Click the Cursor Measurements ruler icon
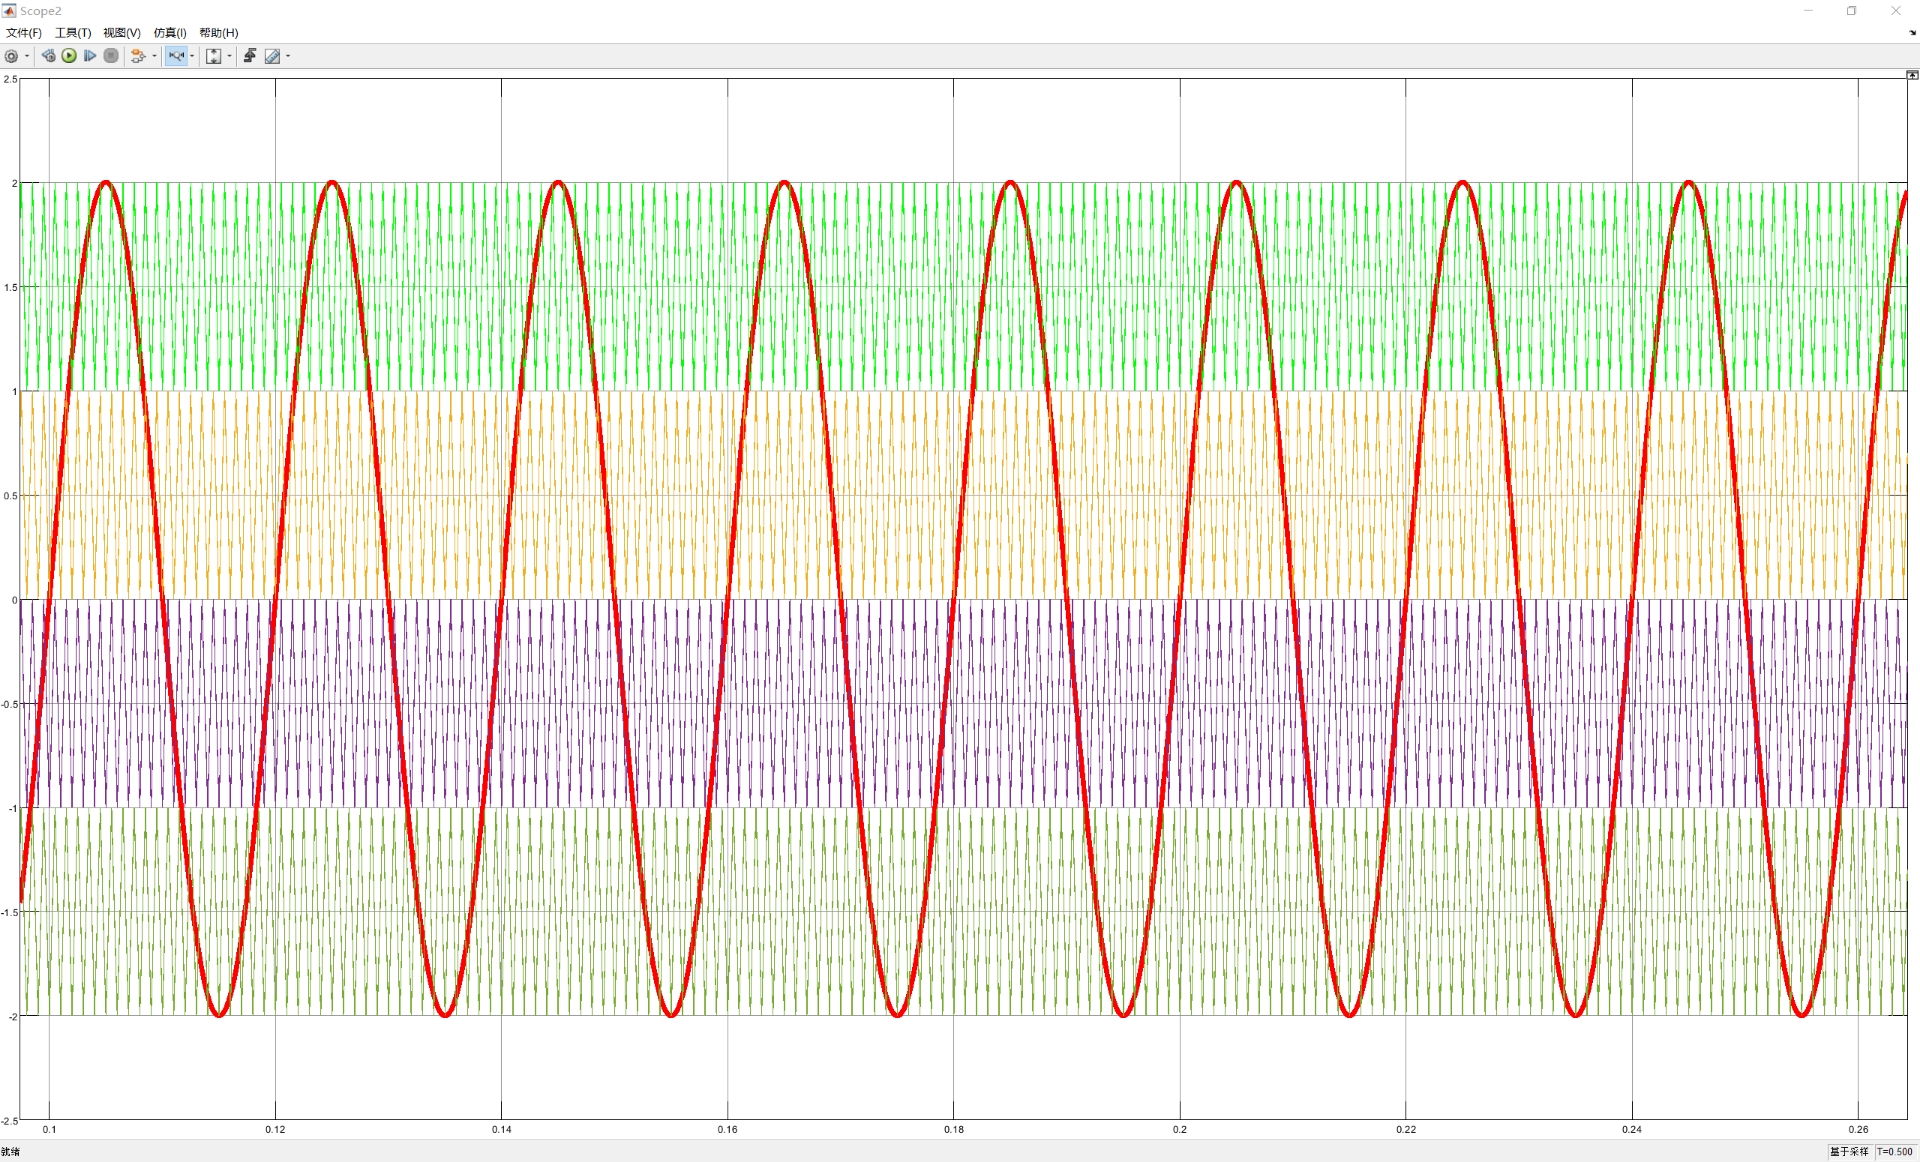This screenshot has width=1920, height=1162. point(272,56)
